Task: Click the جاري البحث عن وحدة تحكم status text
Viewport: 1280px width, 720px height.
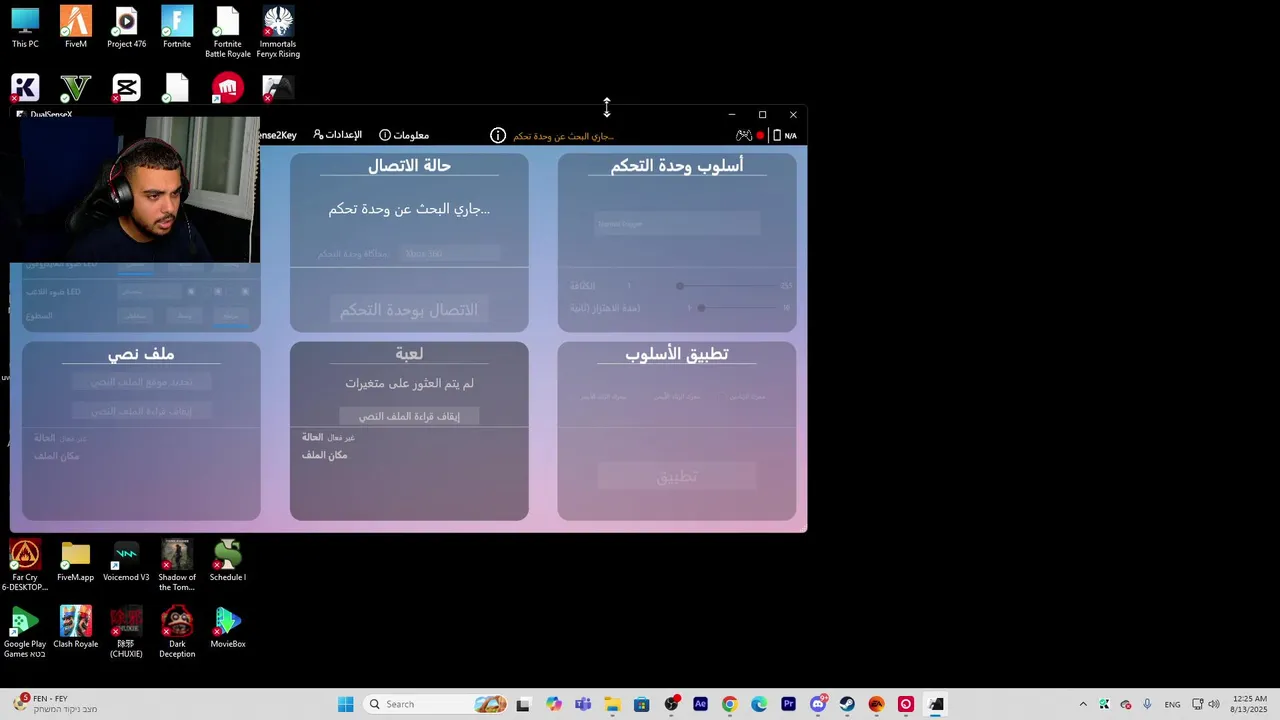Action: point(409,209)
